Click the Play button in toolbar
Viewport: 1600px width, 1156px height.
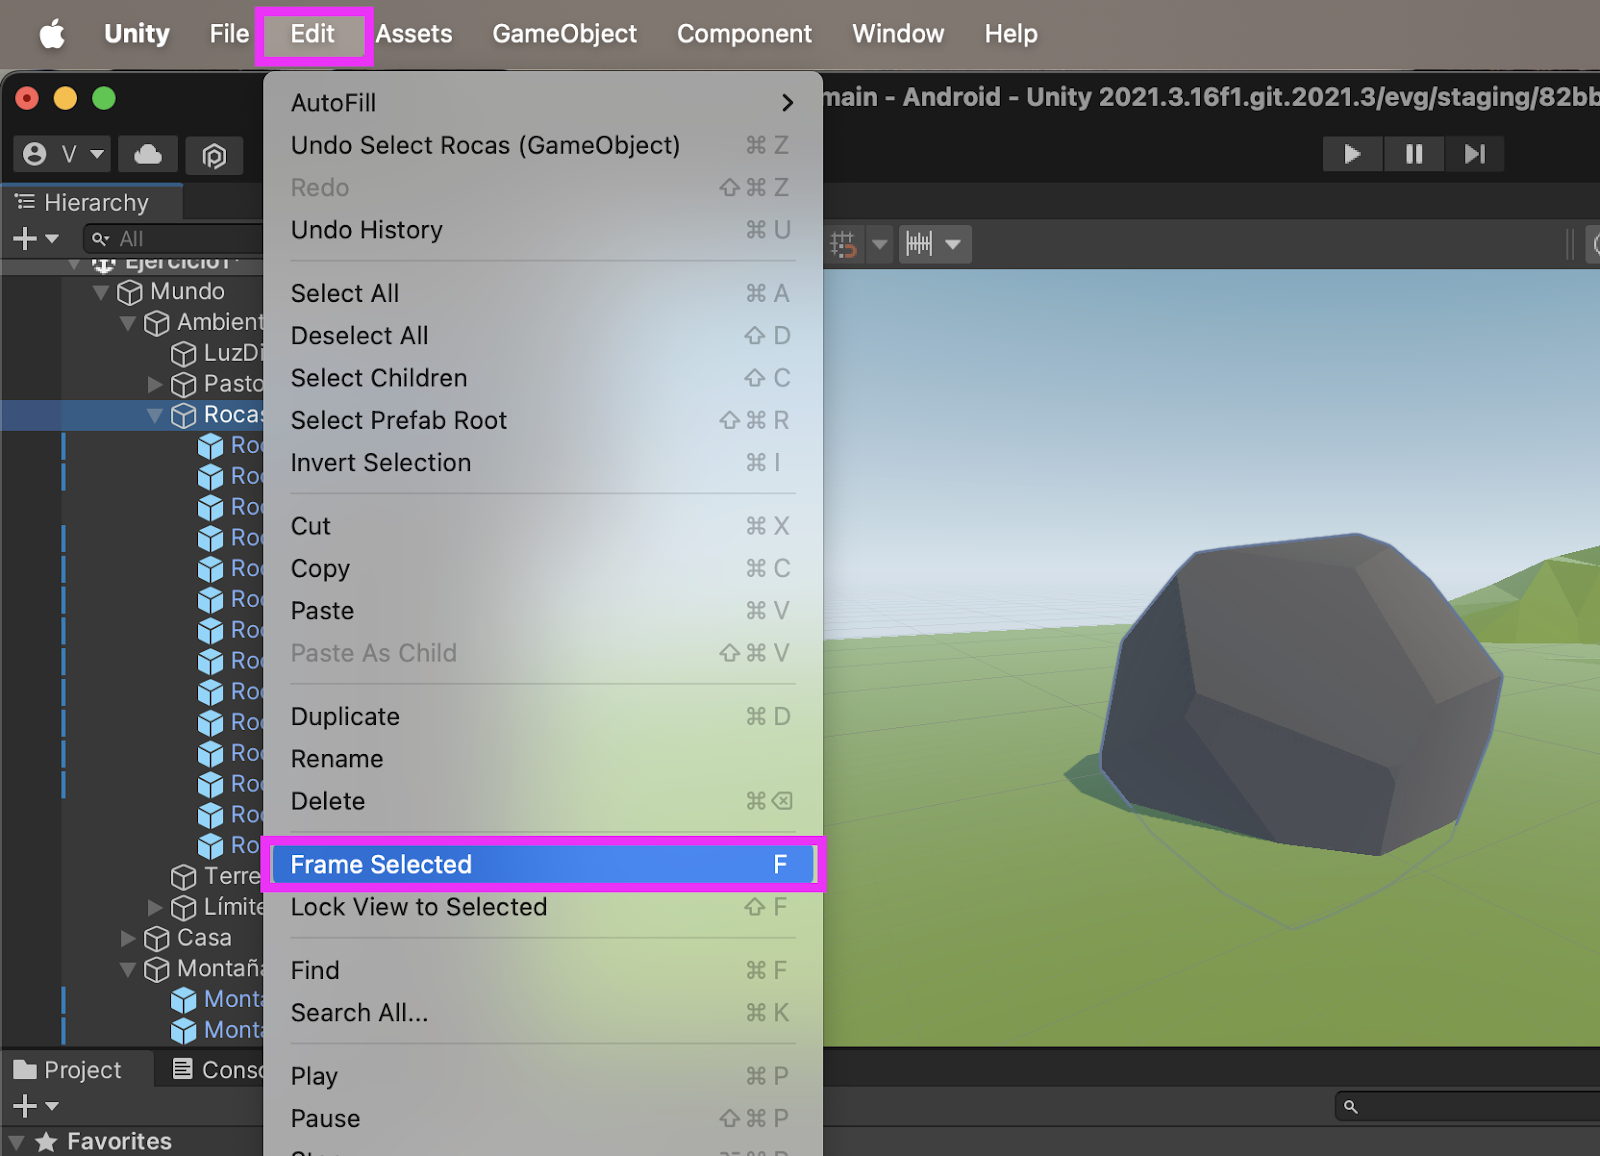[x=1352, y=154]
